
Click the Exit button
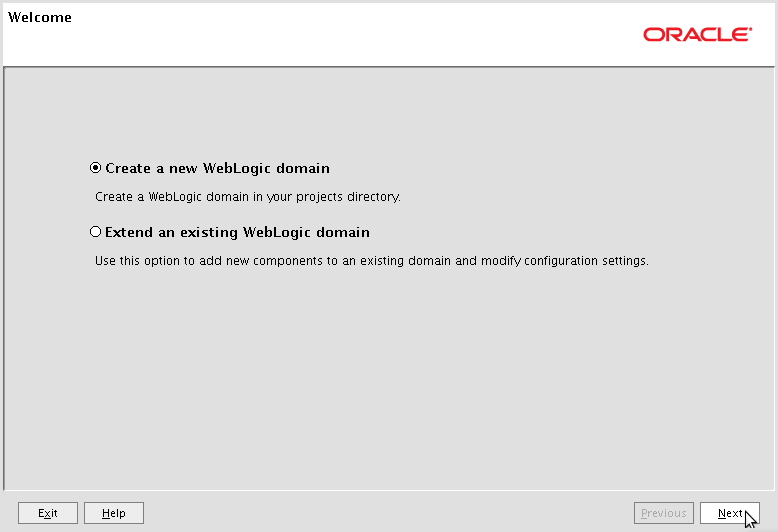[48, 513]
